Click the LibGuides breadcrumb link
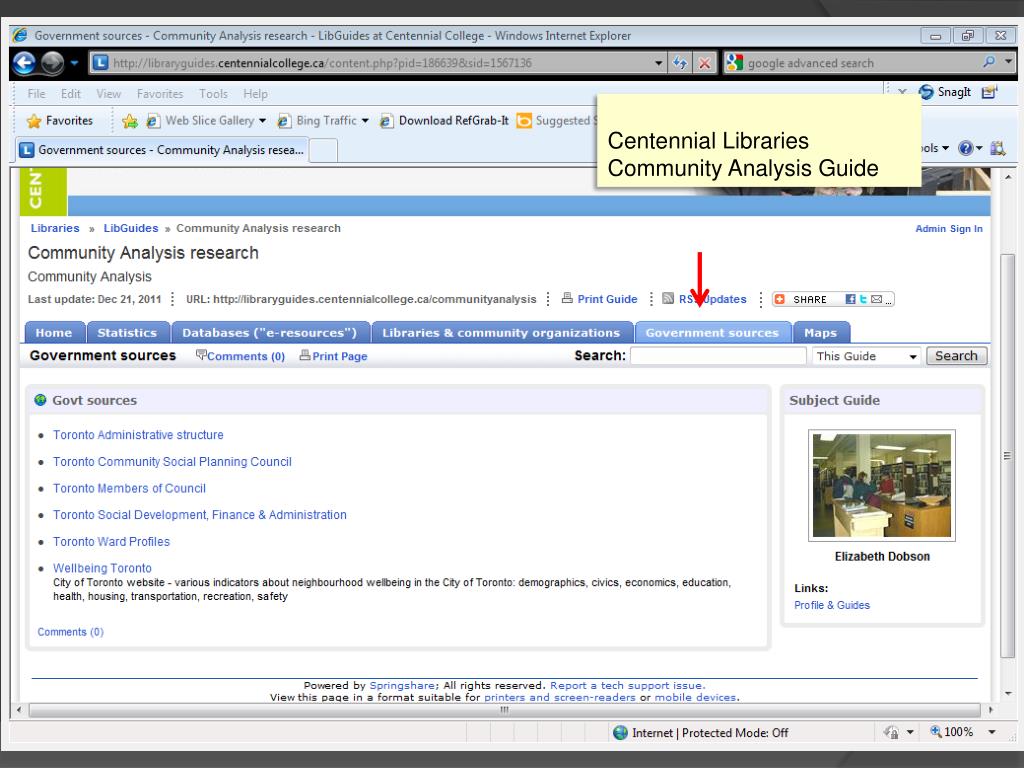Image resolution: width=1024 pixels, height=768 pixels. (131, 229)
